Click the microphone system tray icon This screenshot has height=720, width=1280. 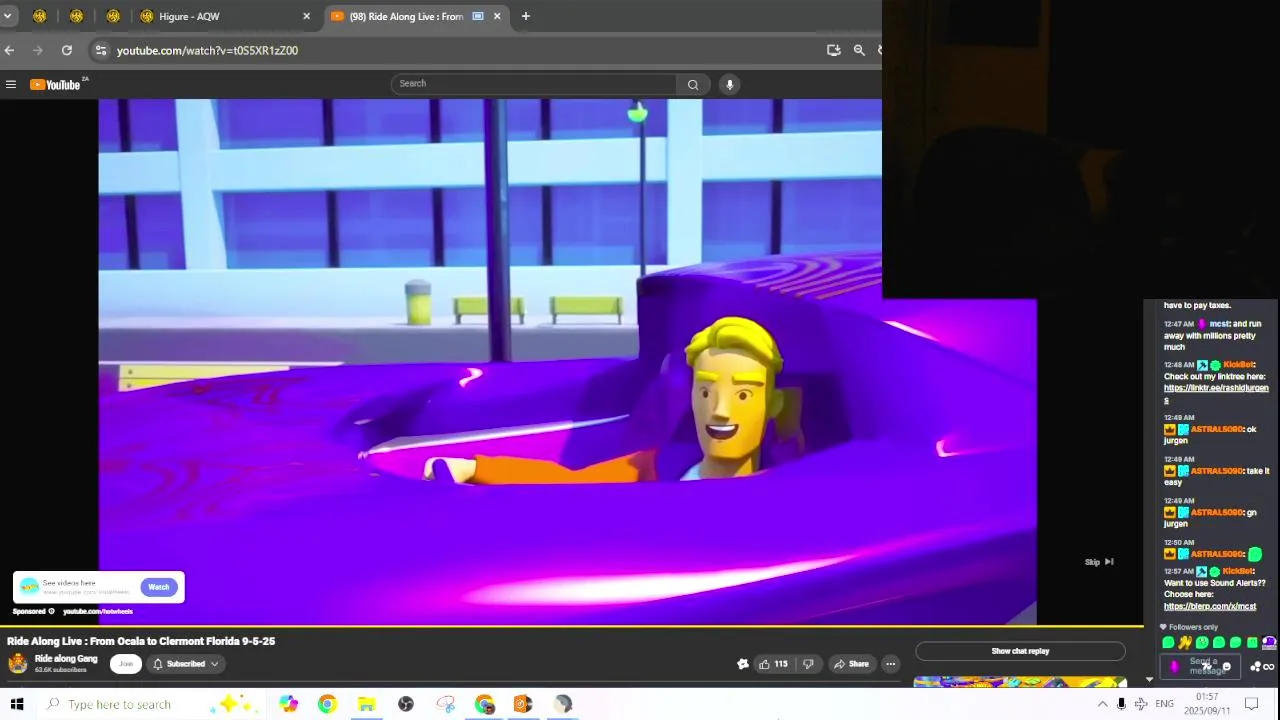click(1121, 704)
